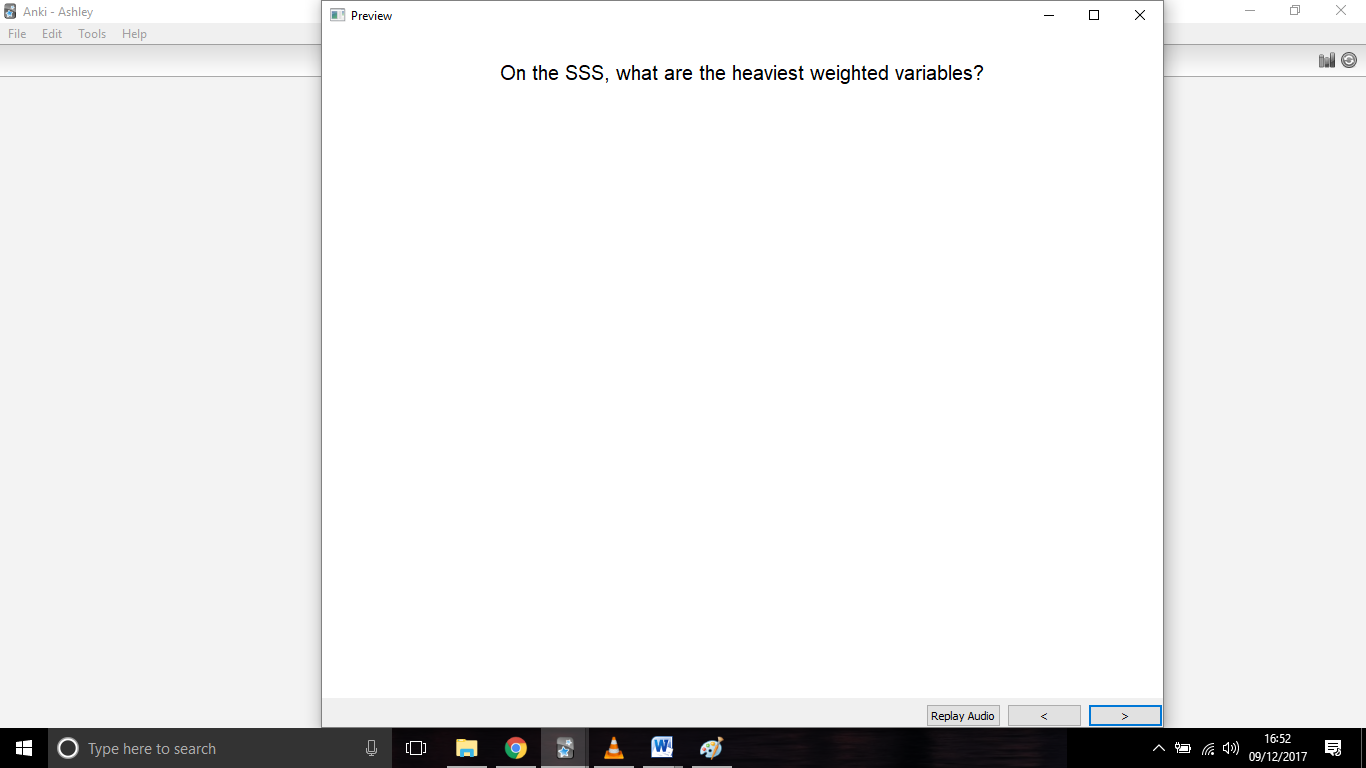Click the Cortana microphone icon
Viewport: 1366px width, 768px height.
coord(372,748)
